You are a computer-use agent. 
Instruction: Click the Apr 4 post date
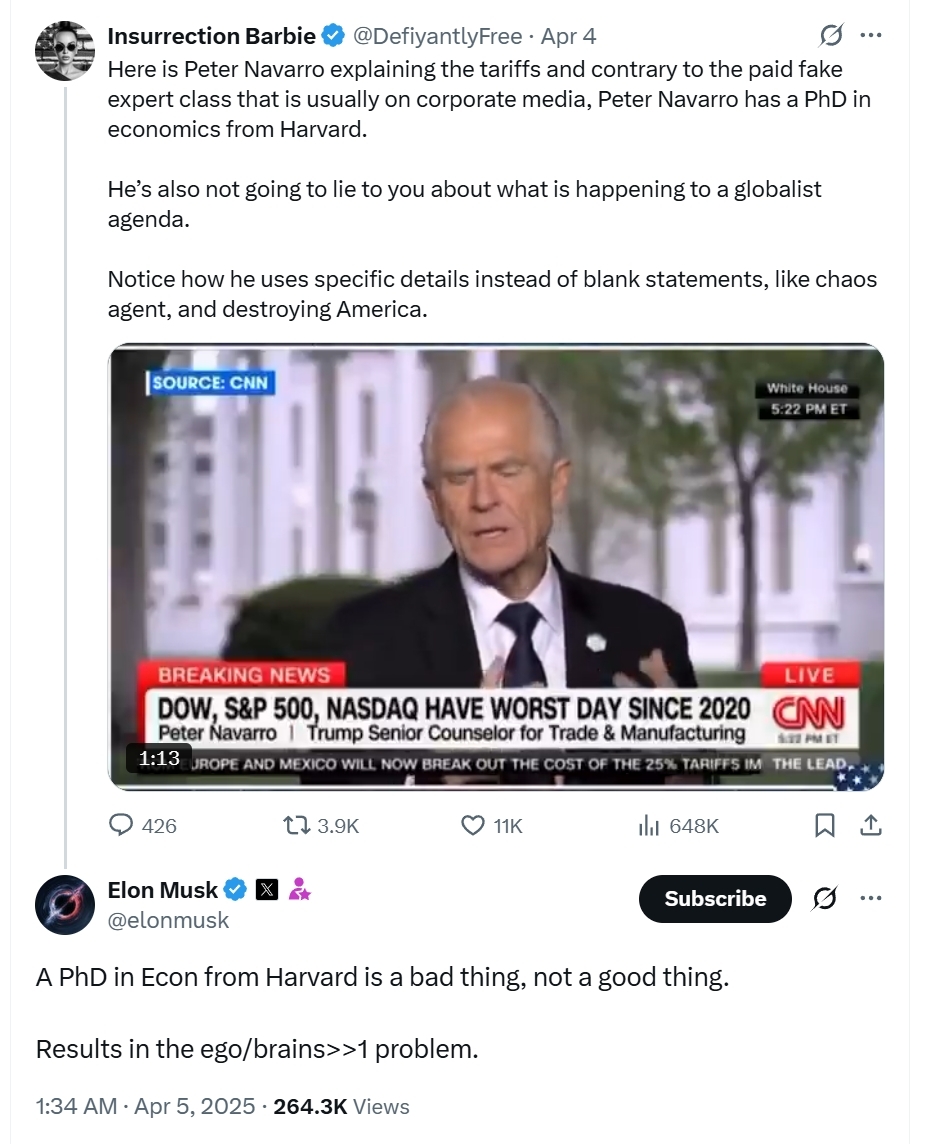(x=568, y=36)
